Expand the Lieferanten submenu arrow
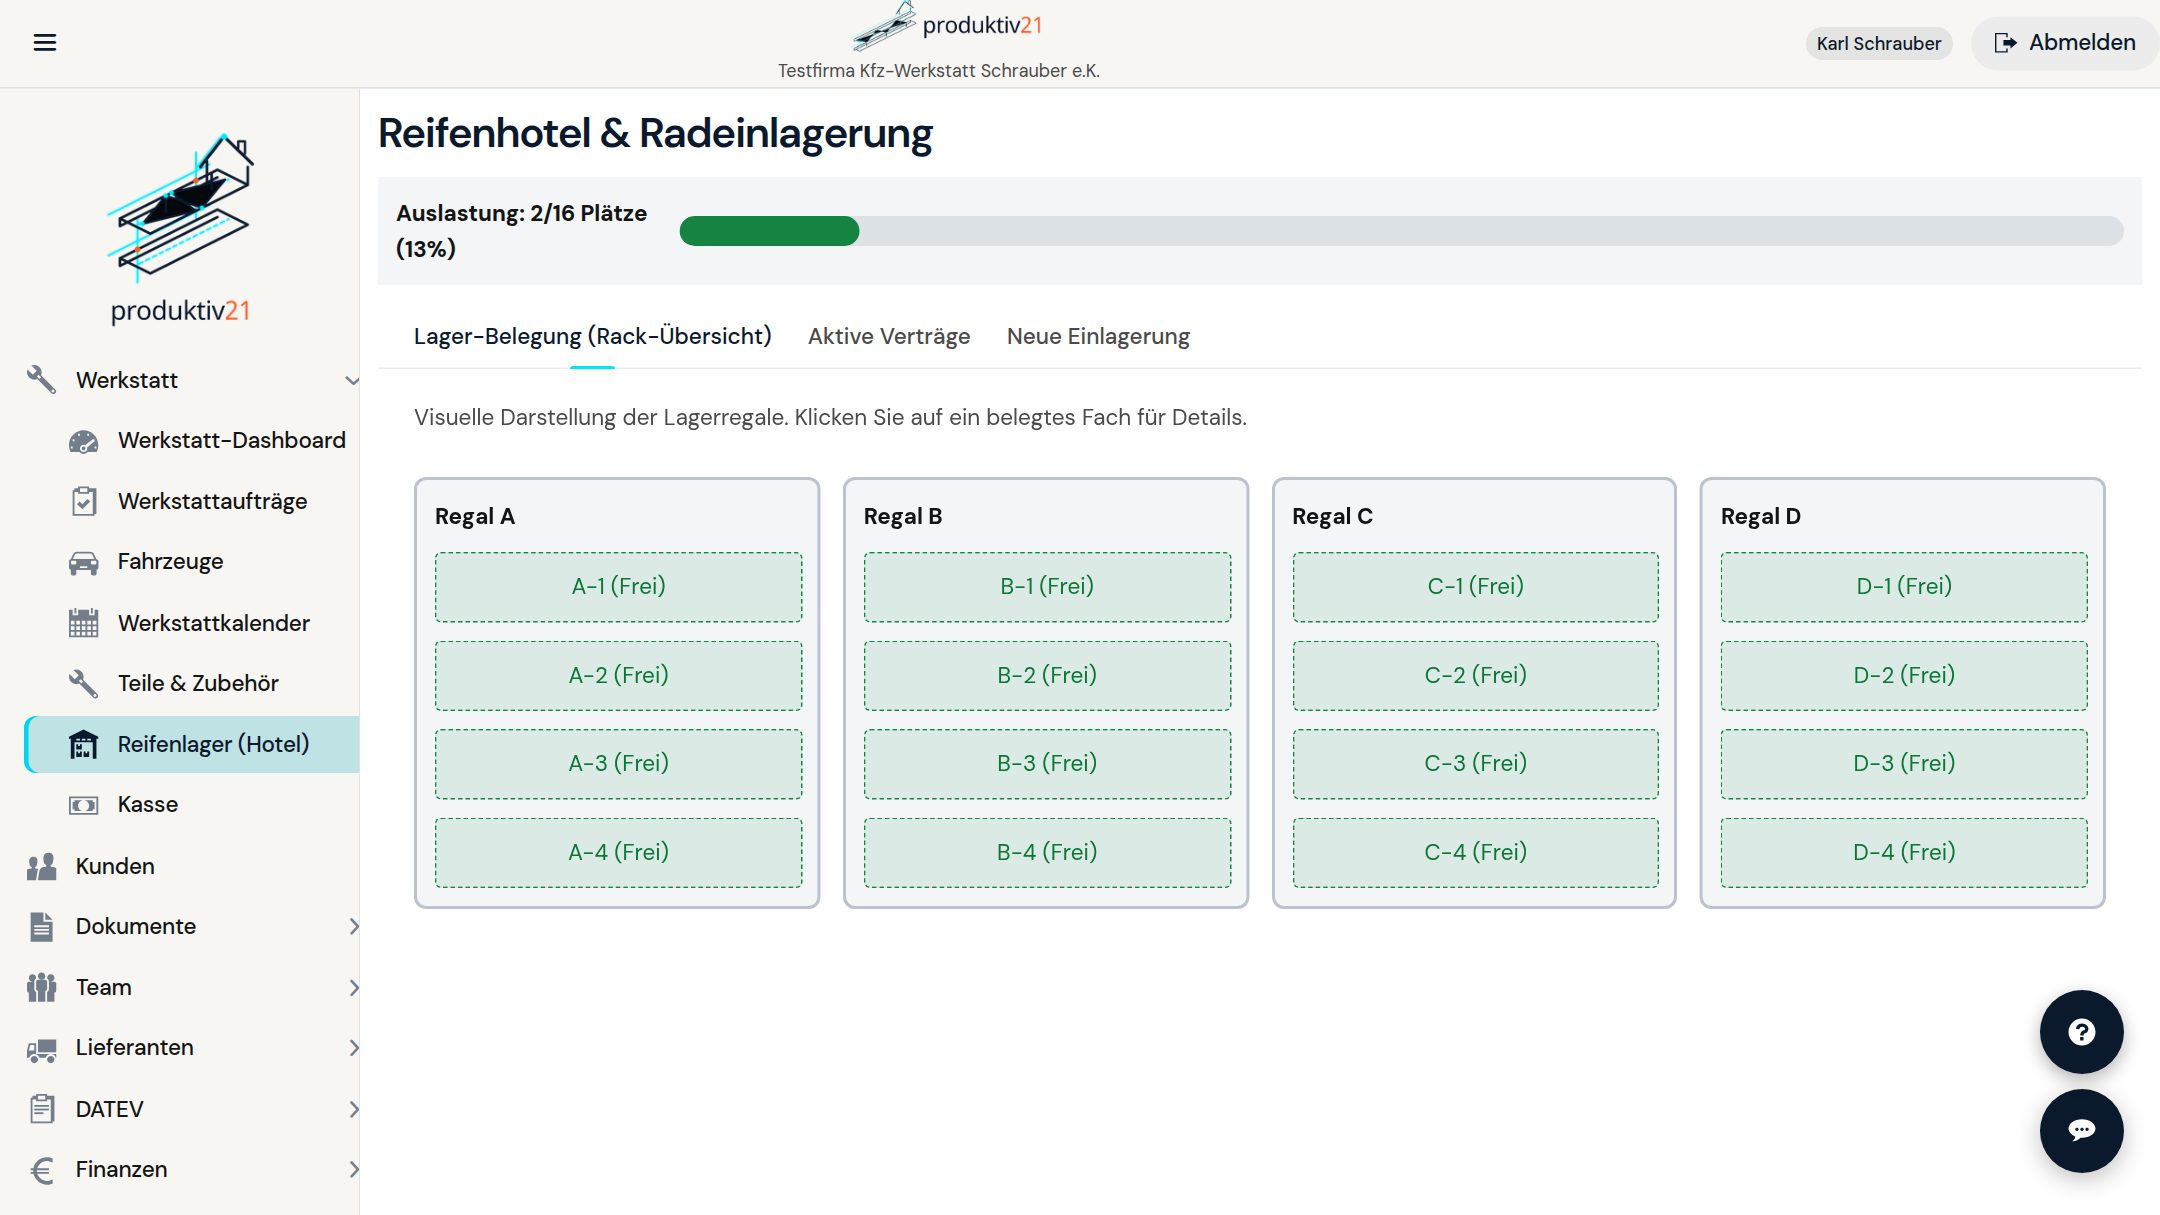2160x1215 pixels. click(353, 1048)
